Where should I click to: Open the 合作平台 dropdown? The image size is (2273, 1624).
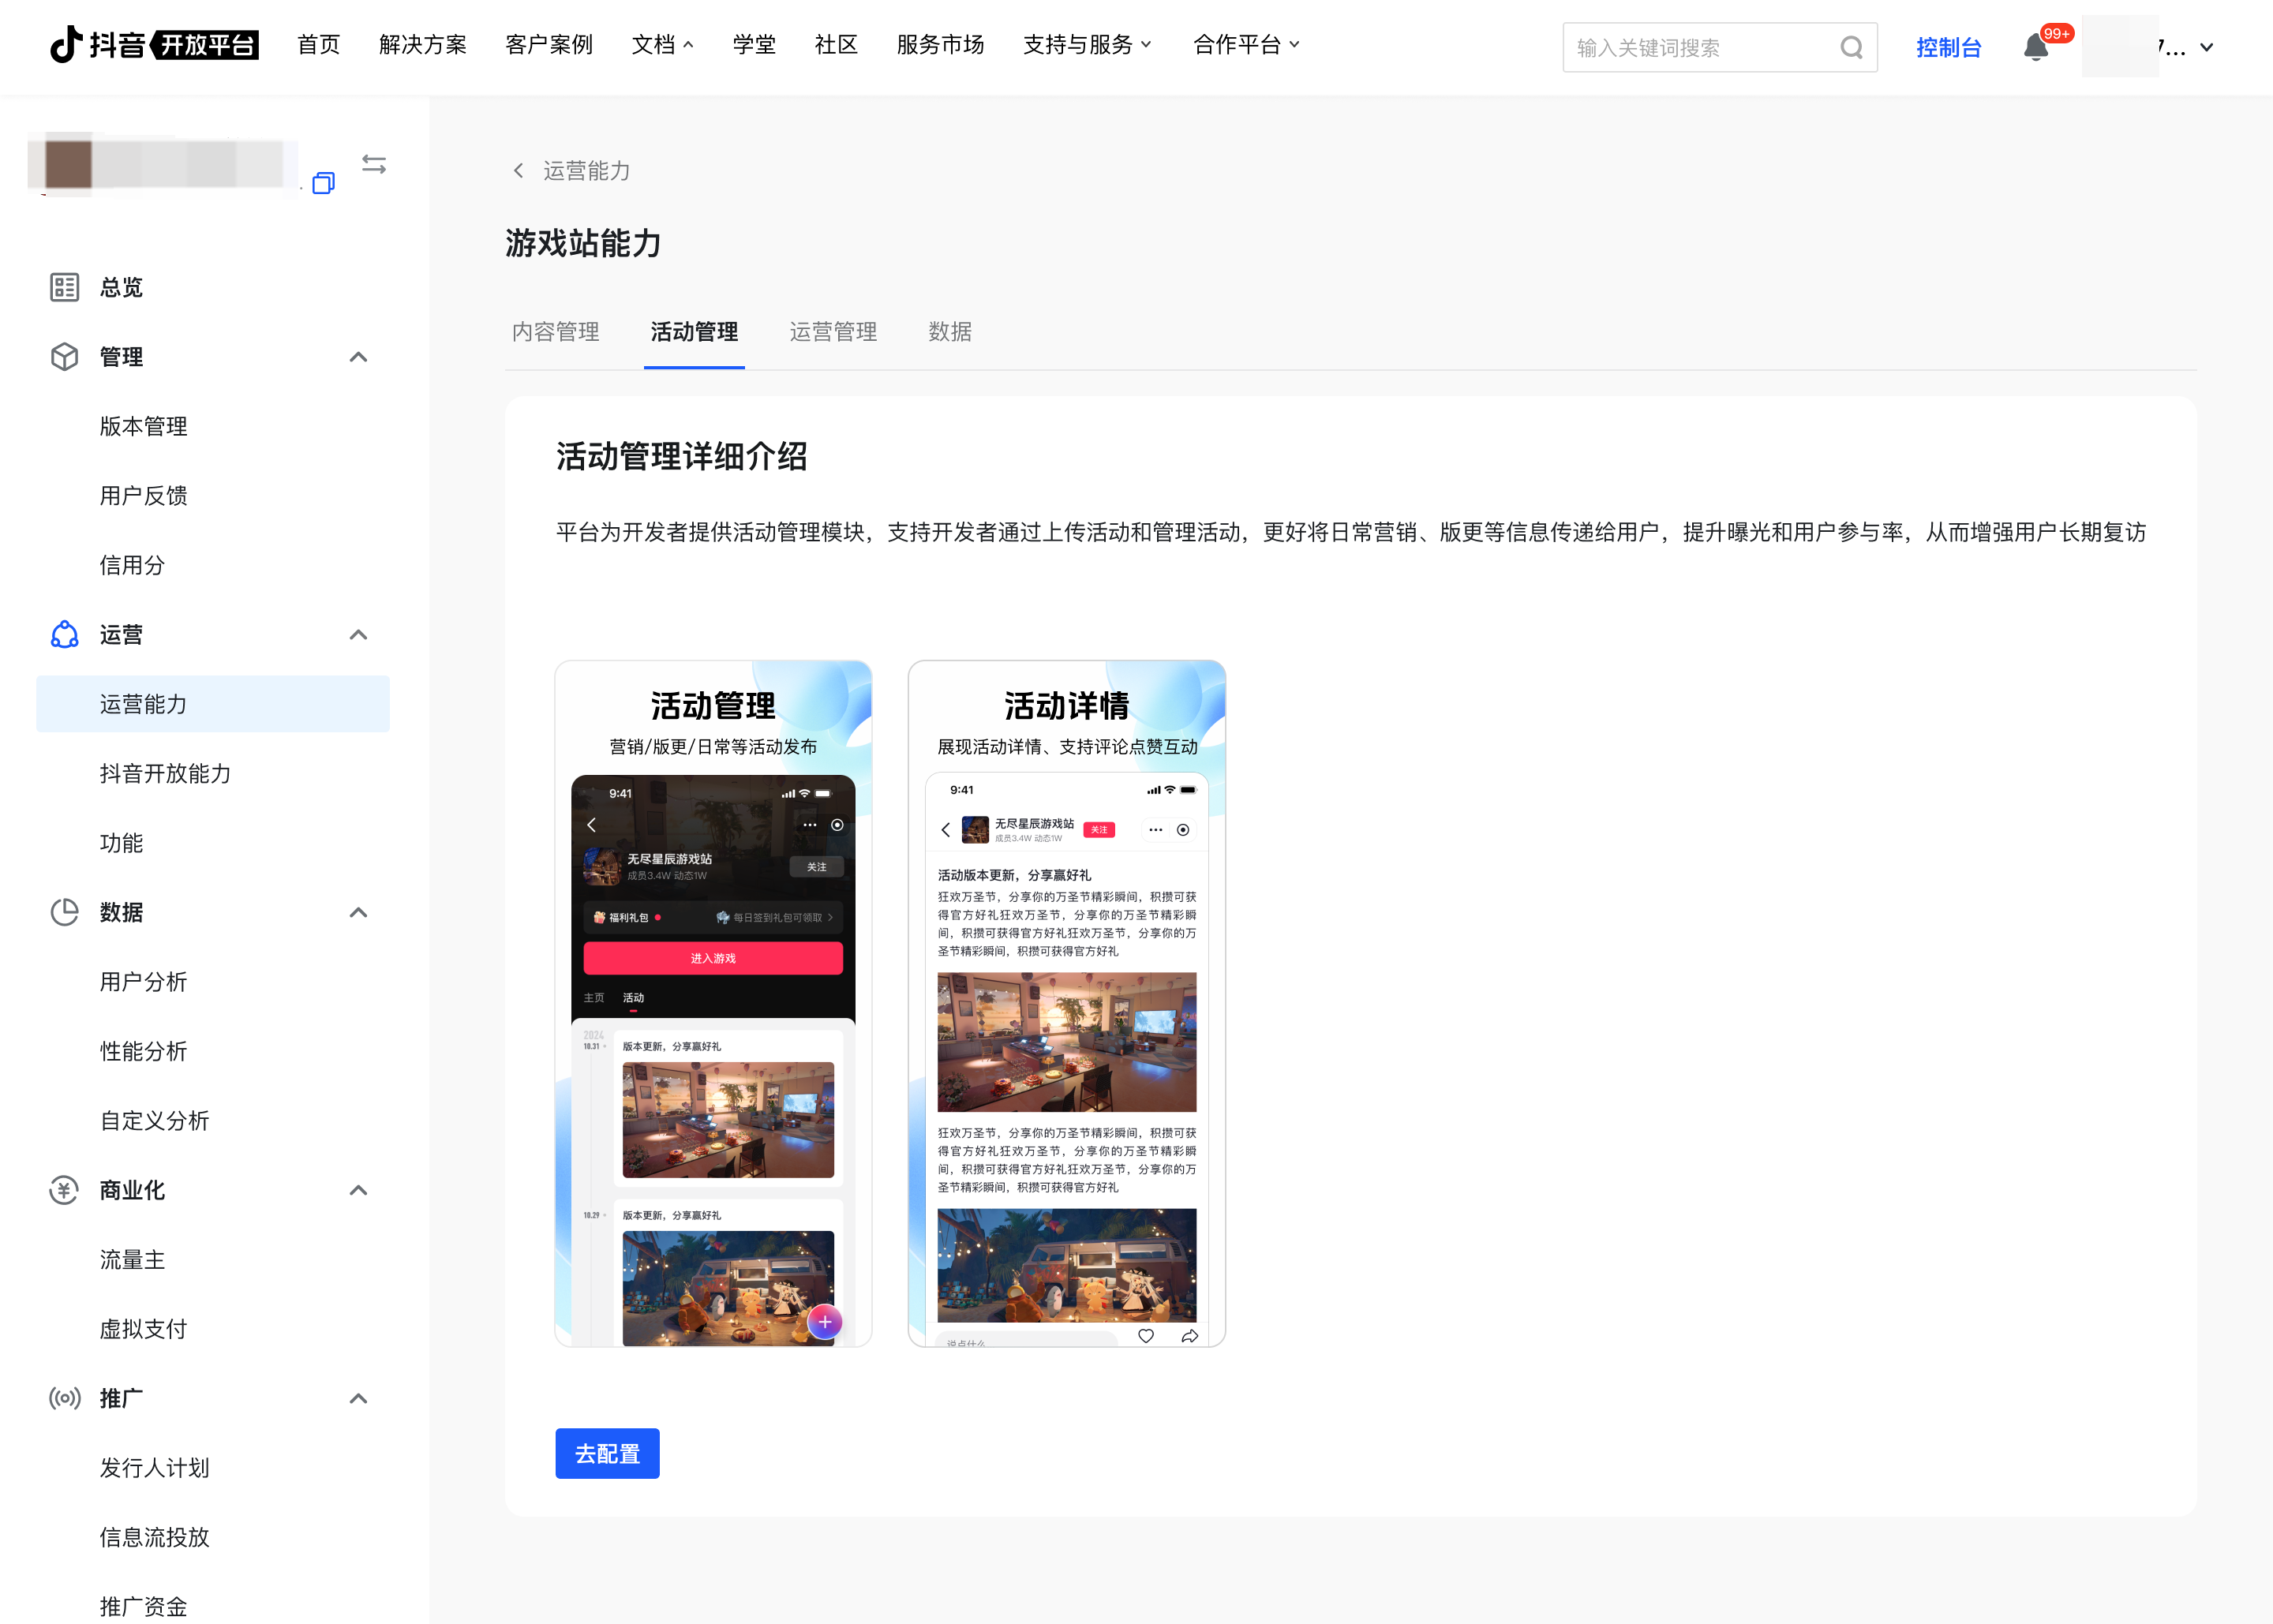coord(1247,45)
